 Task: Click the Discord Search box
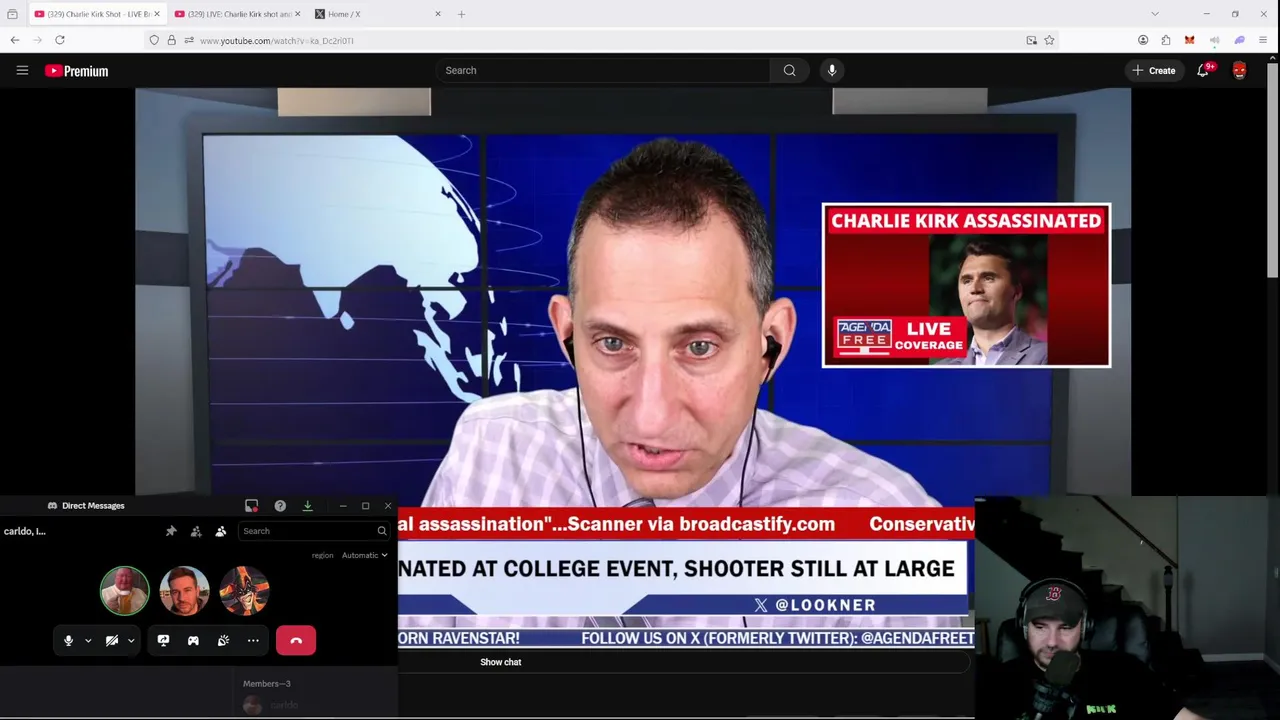point(314,531)
